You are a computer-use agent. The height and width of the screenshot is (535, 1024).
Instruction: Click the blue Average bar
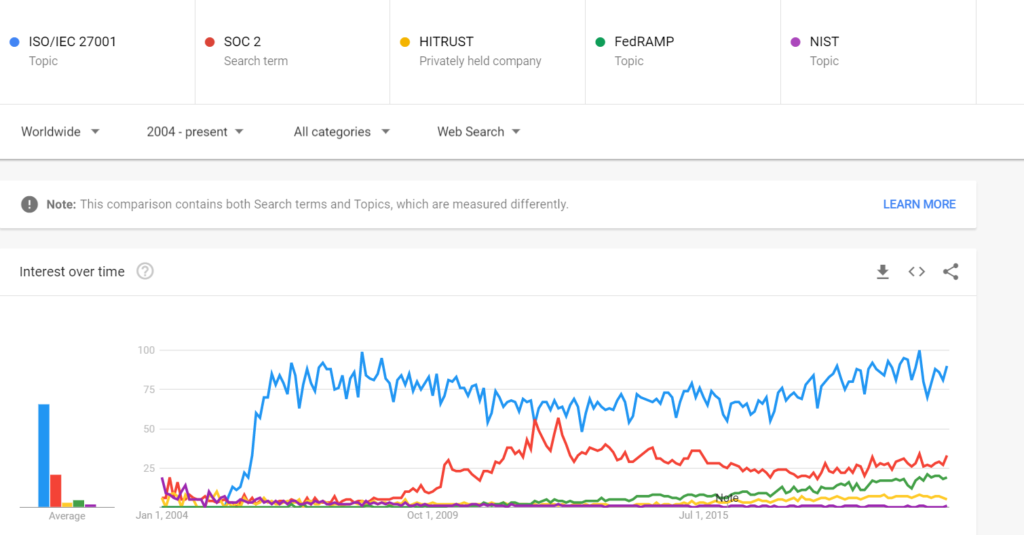pos(44,455)
